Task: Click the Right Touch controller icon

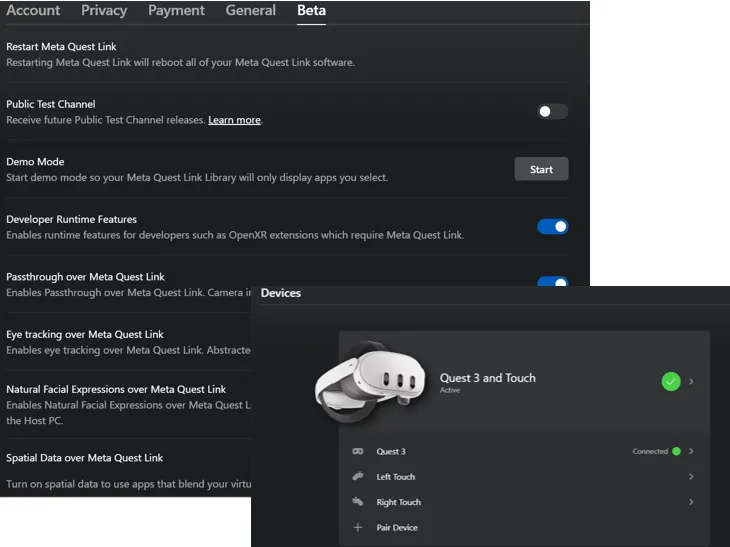Action: [x=357, y=502]
